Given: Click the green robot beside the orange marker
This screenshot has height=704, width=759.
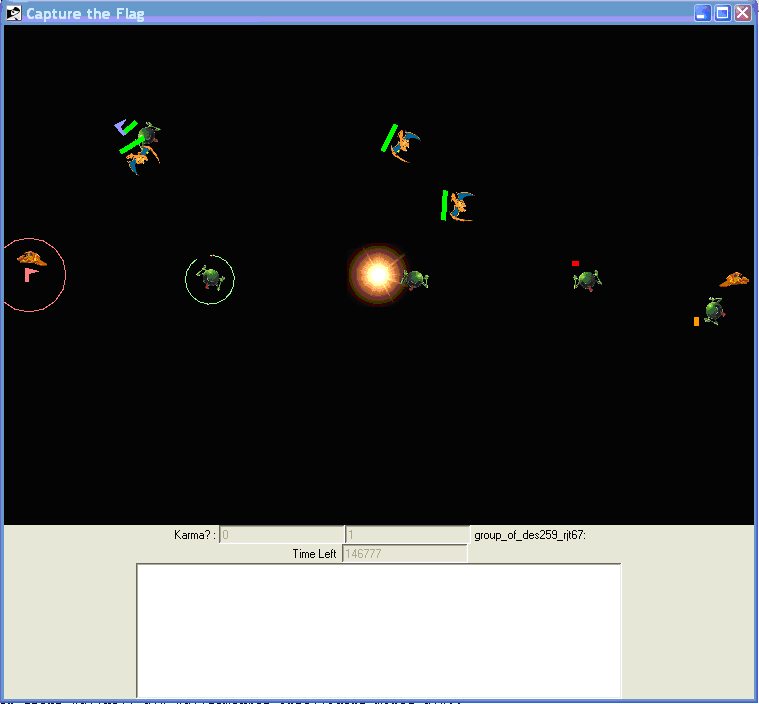Looking at the screenshot, I should (x=713, y=310).
